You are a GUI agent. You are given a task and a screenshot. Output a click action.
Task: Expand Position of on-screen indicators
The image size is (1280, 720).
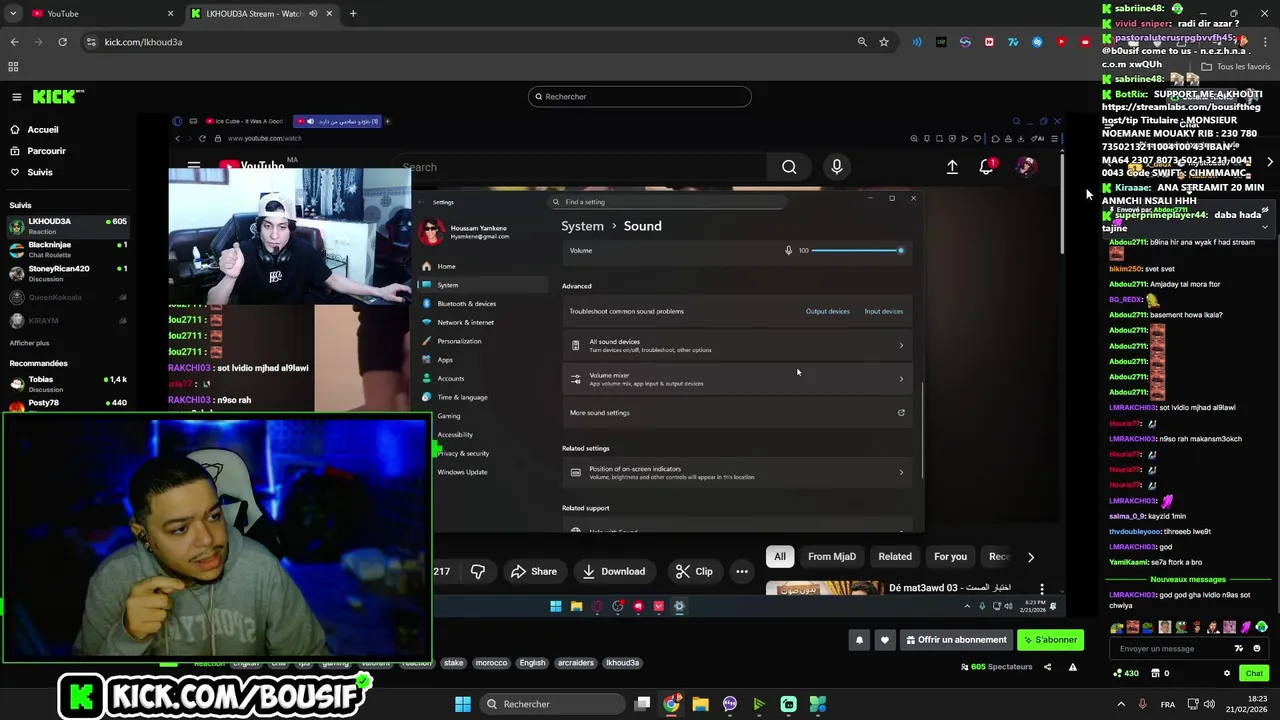(738, 473)
